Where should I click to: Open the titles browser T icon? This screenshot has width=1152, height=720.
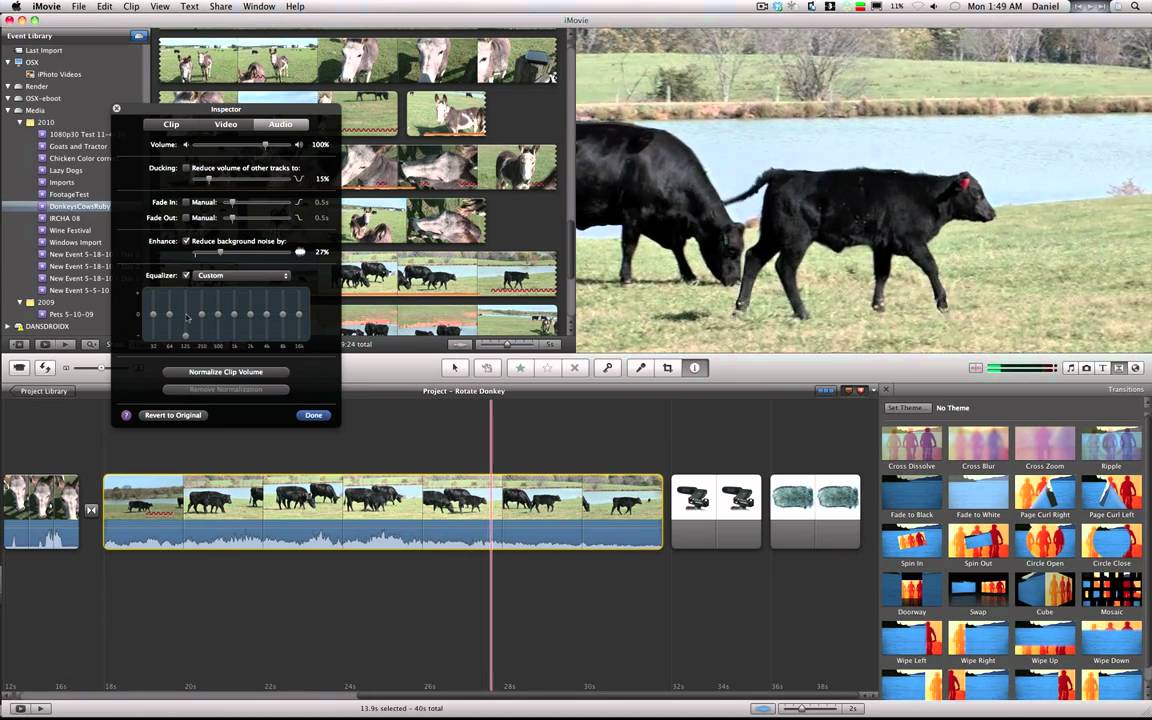tap(1103, 368)
